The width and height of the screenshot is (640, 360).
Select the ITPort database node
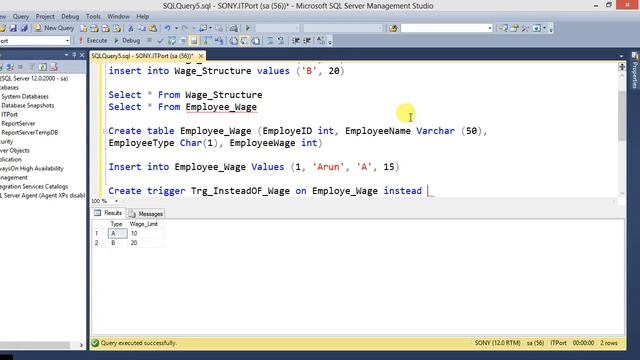(x=9, y=114)
